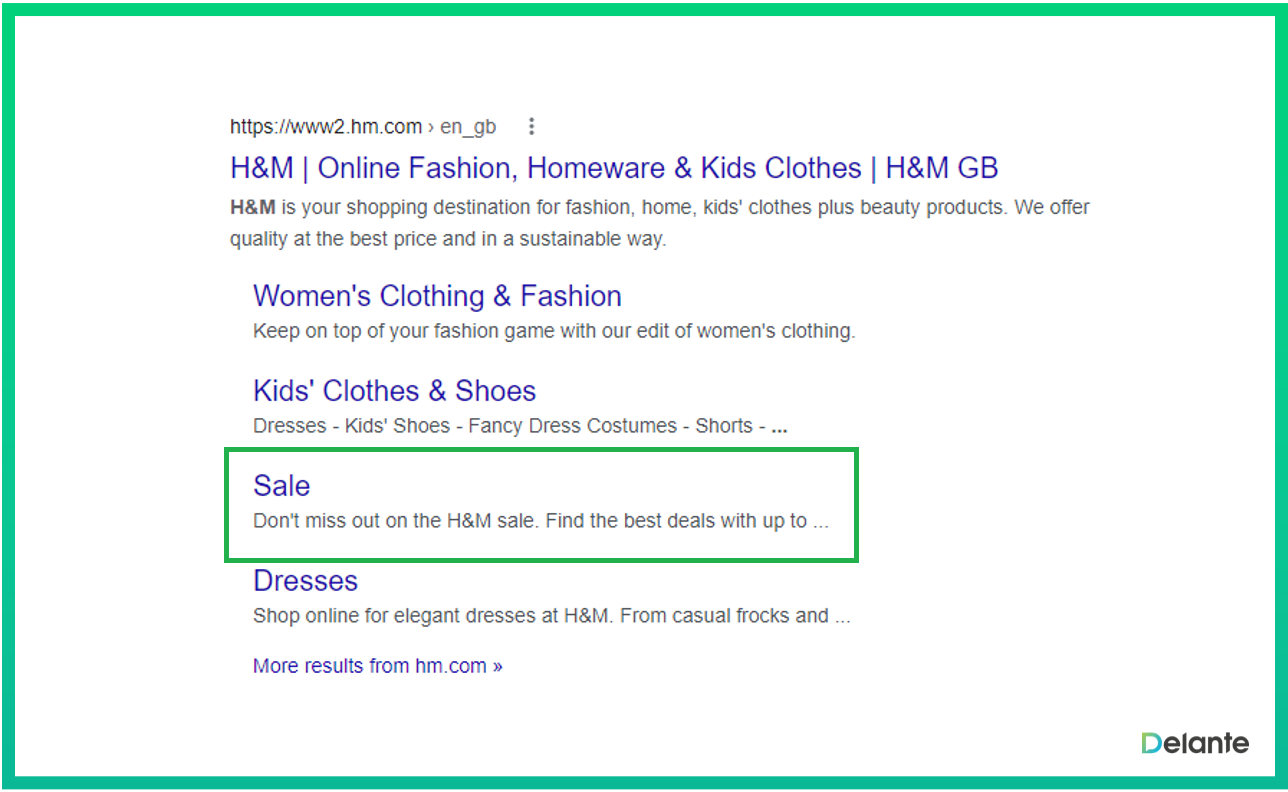1288x792 pixels.
Task: Click the 'H&M is your shopping destination' description
Action: 659,224
